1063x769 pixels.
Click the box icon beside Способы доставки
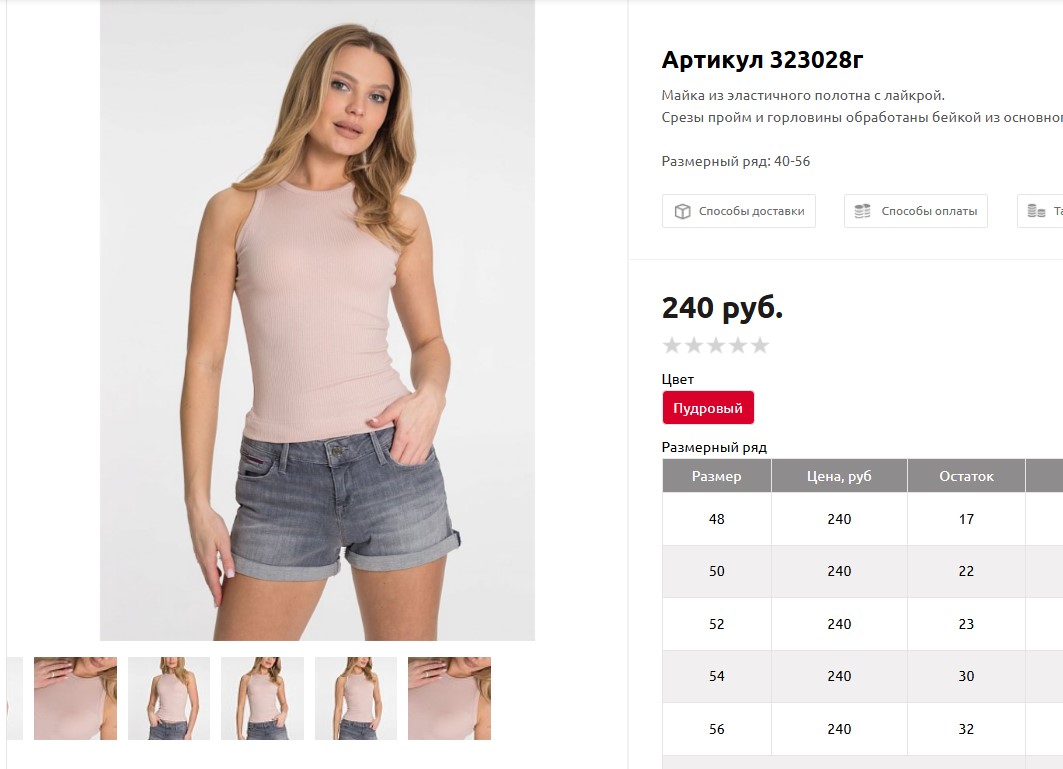682,212
